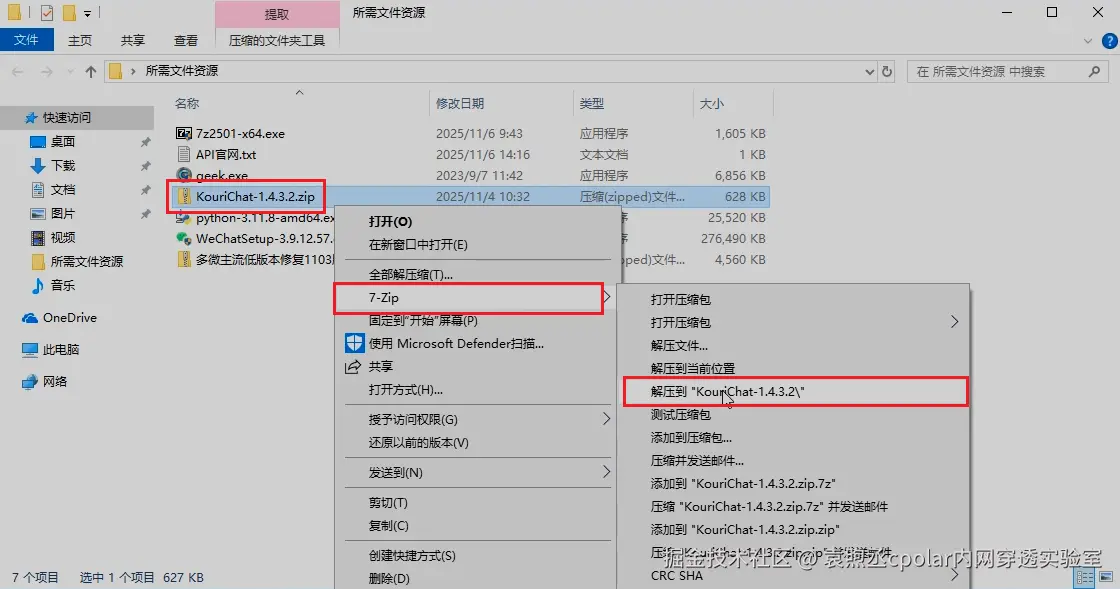
Task: Open 所需文件资源 folder in navigation pane
Action: click(x=86, y=261)
